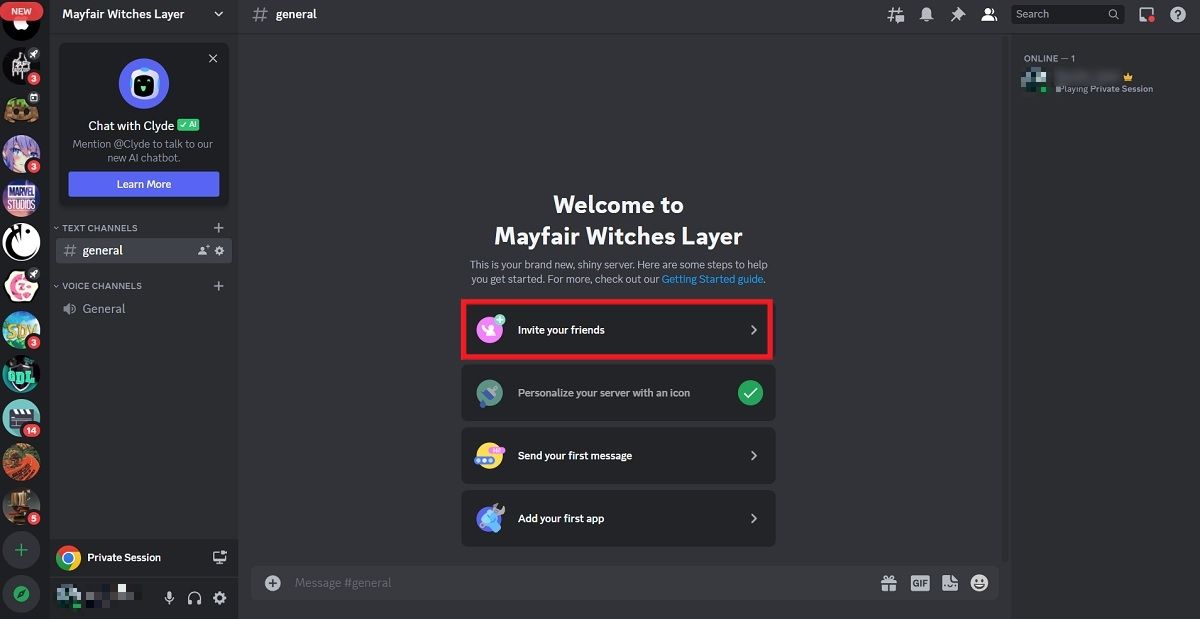Open the GIF picker
Image resolution: width=1200 pixels, height=619 pixels.
tap(919, 582)
